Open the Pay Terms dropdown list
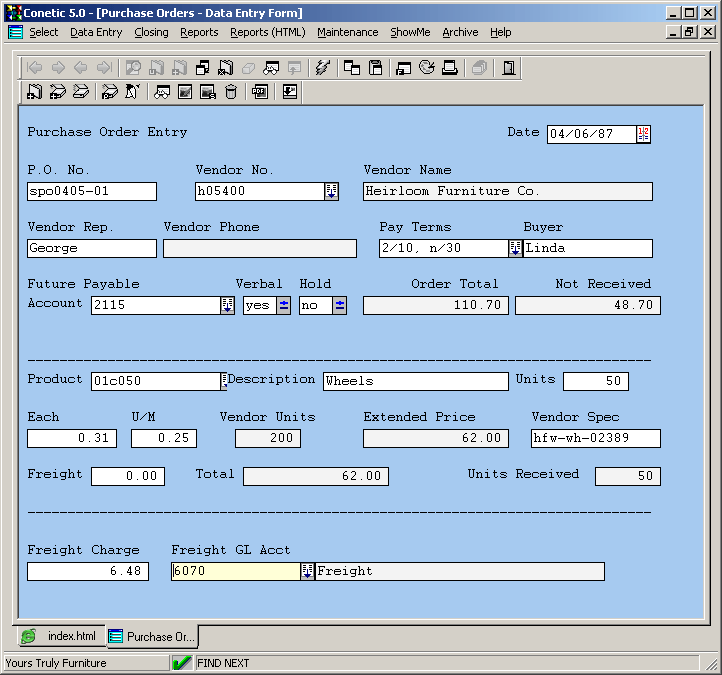This screenshot has width=722, height=675. [515, 249]
